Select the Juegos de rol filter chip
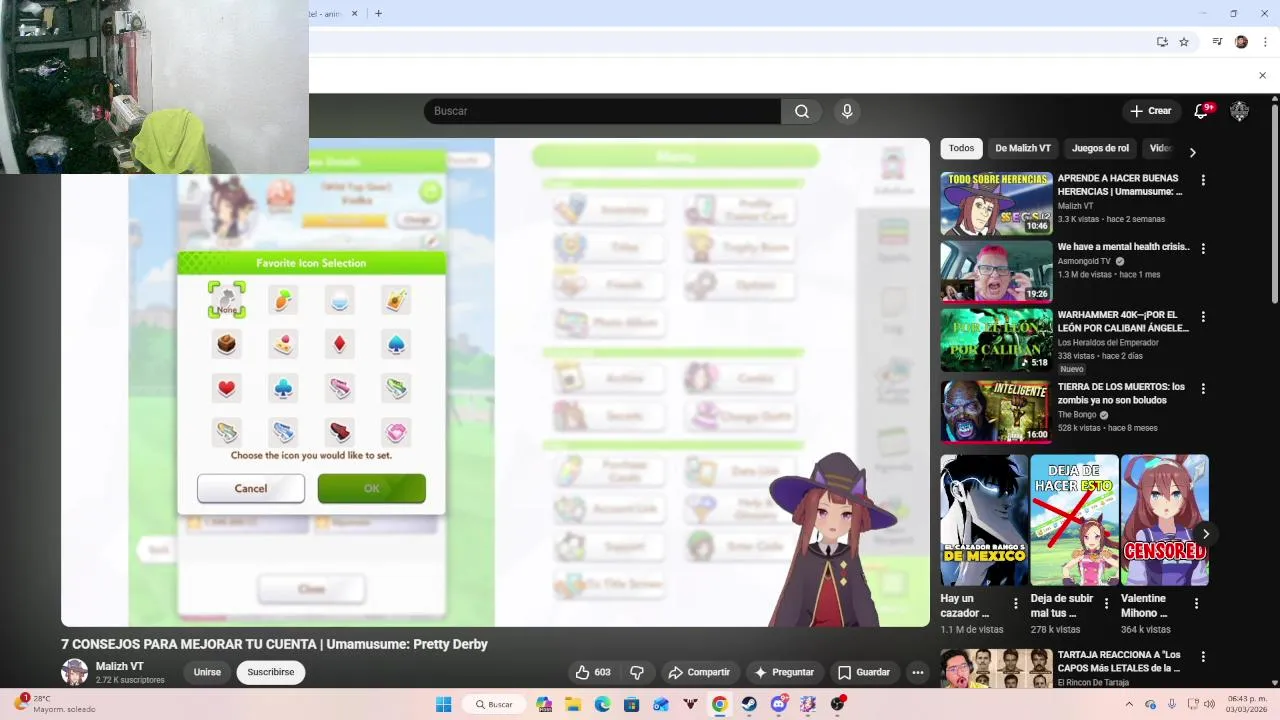The image size is (1280, 720). click(1100, 148)
